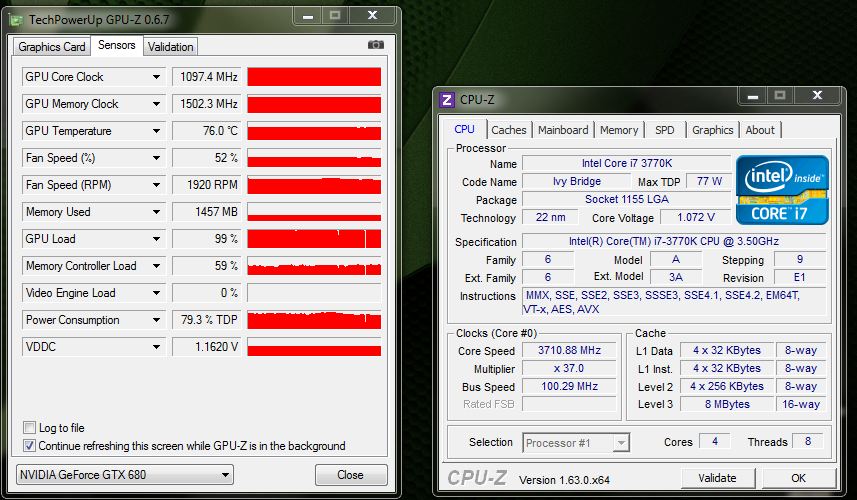Click the 8 MBytes Level 3 cache value
Viewport: 857px width, 500px height.
click(727, 404)
